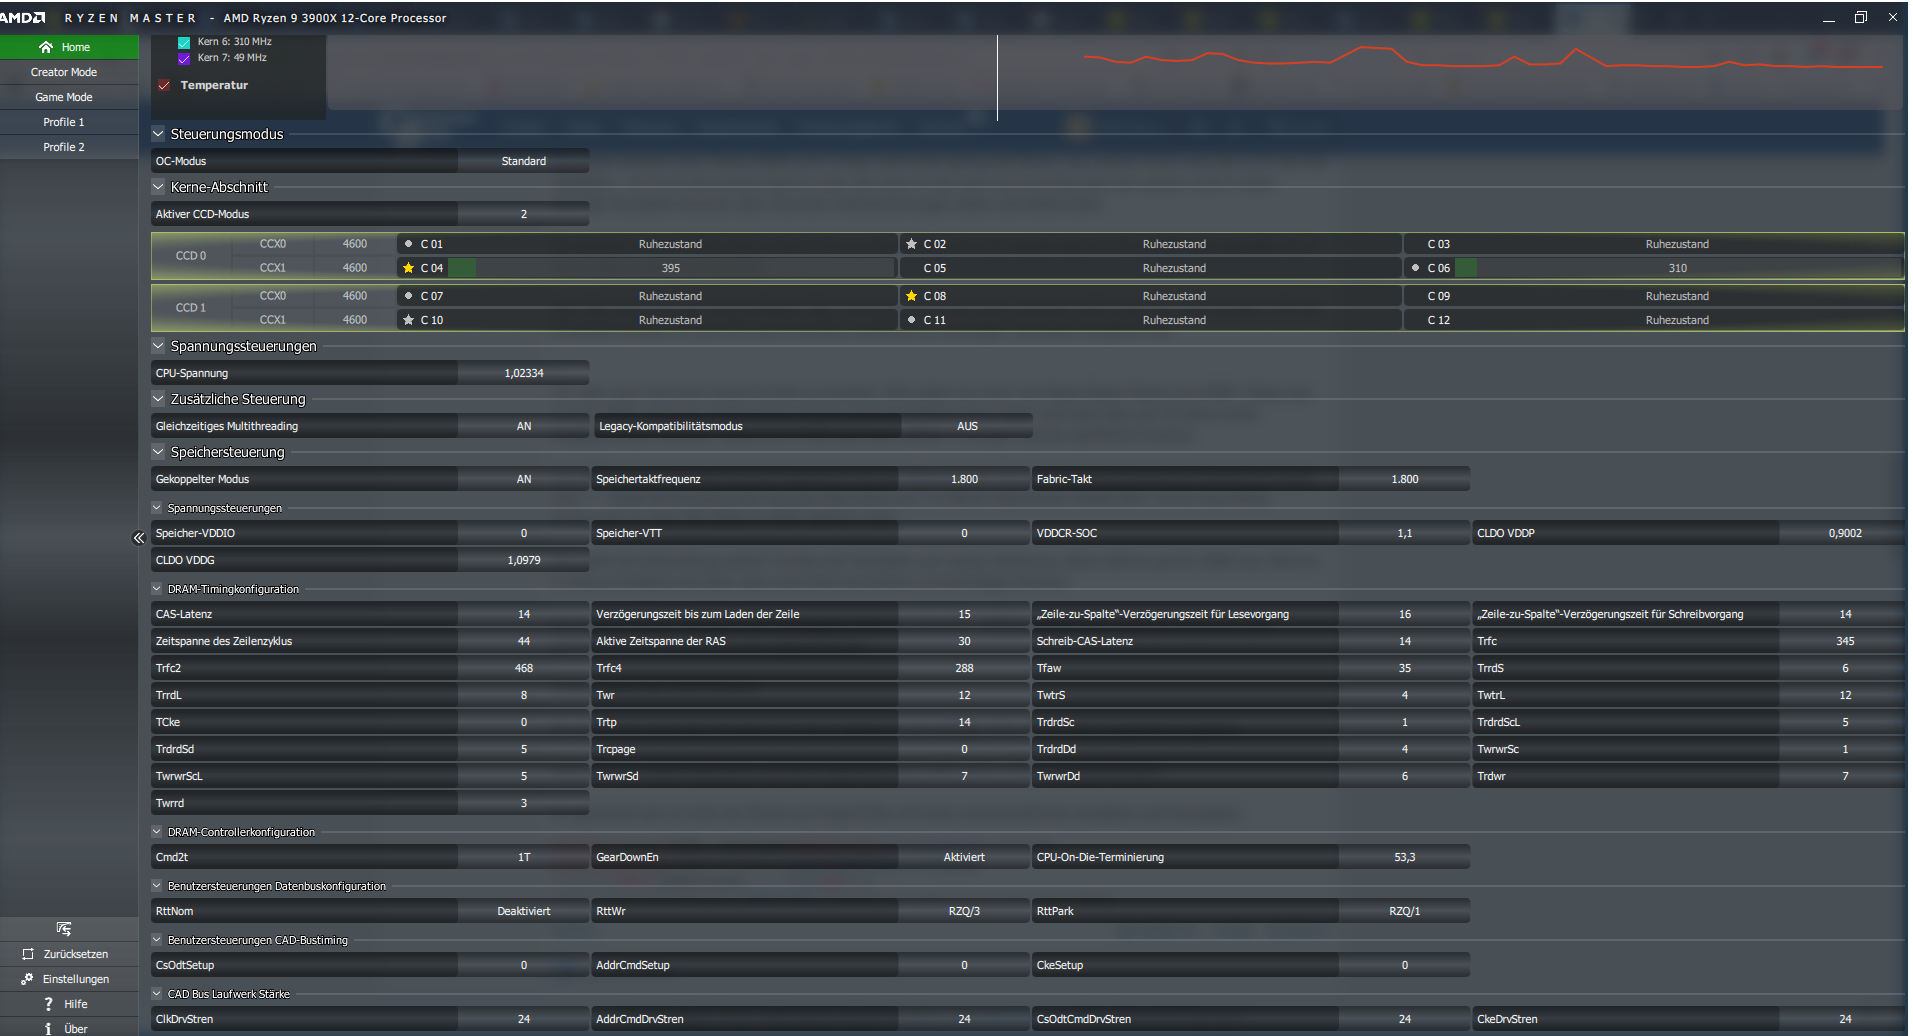Select the CCD 0 label
The image size is (1913, 1036).
click(191, 256)
